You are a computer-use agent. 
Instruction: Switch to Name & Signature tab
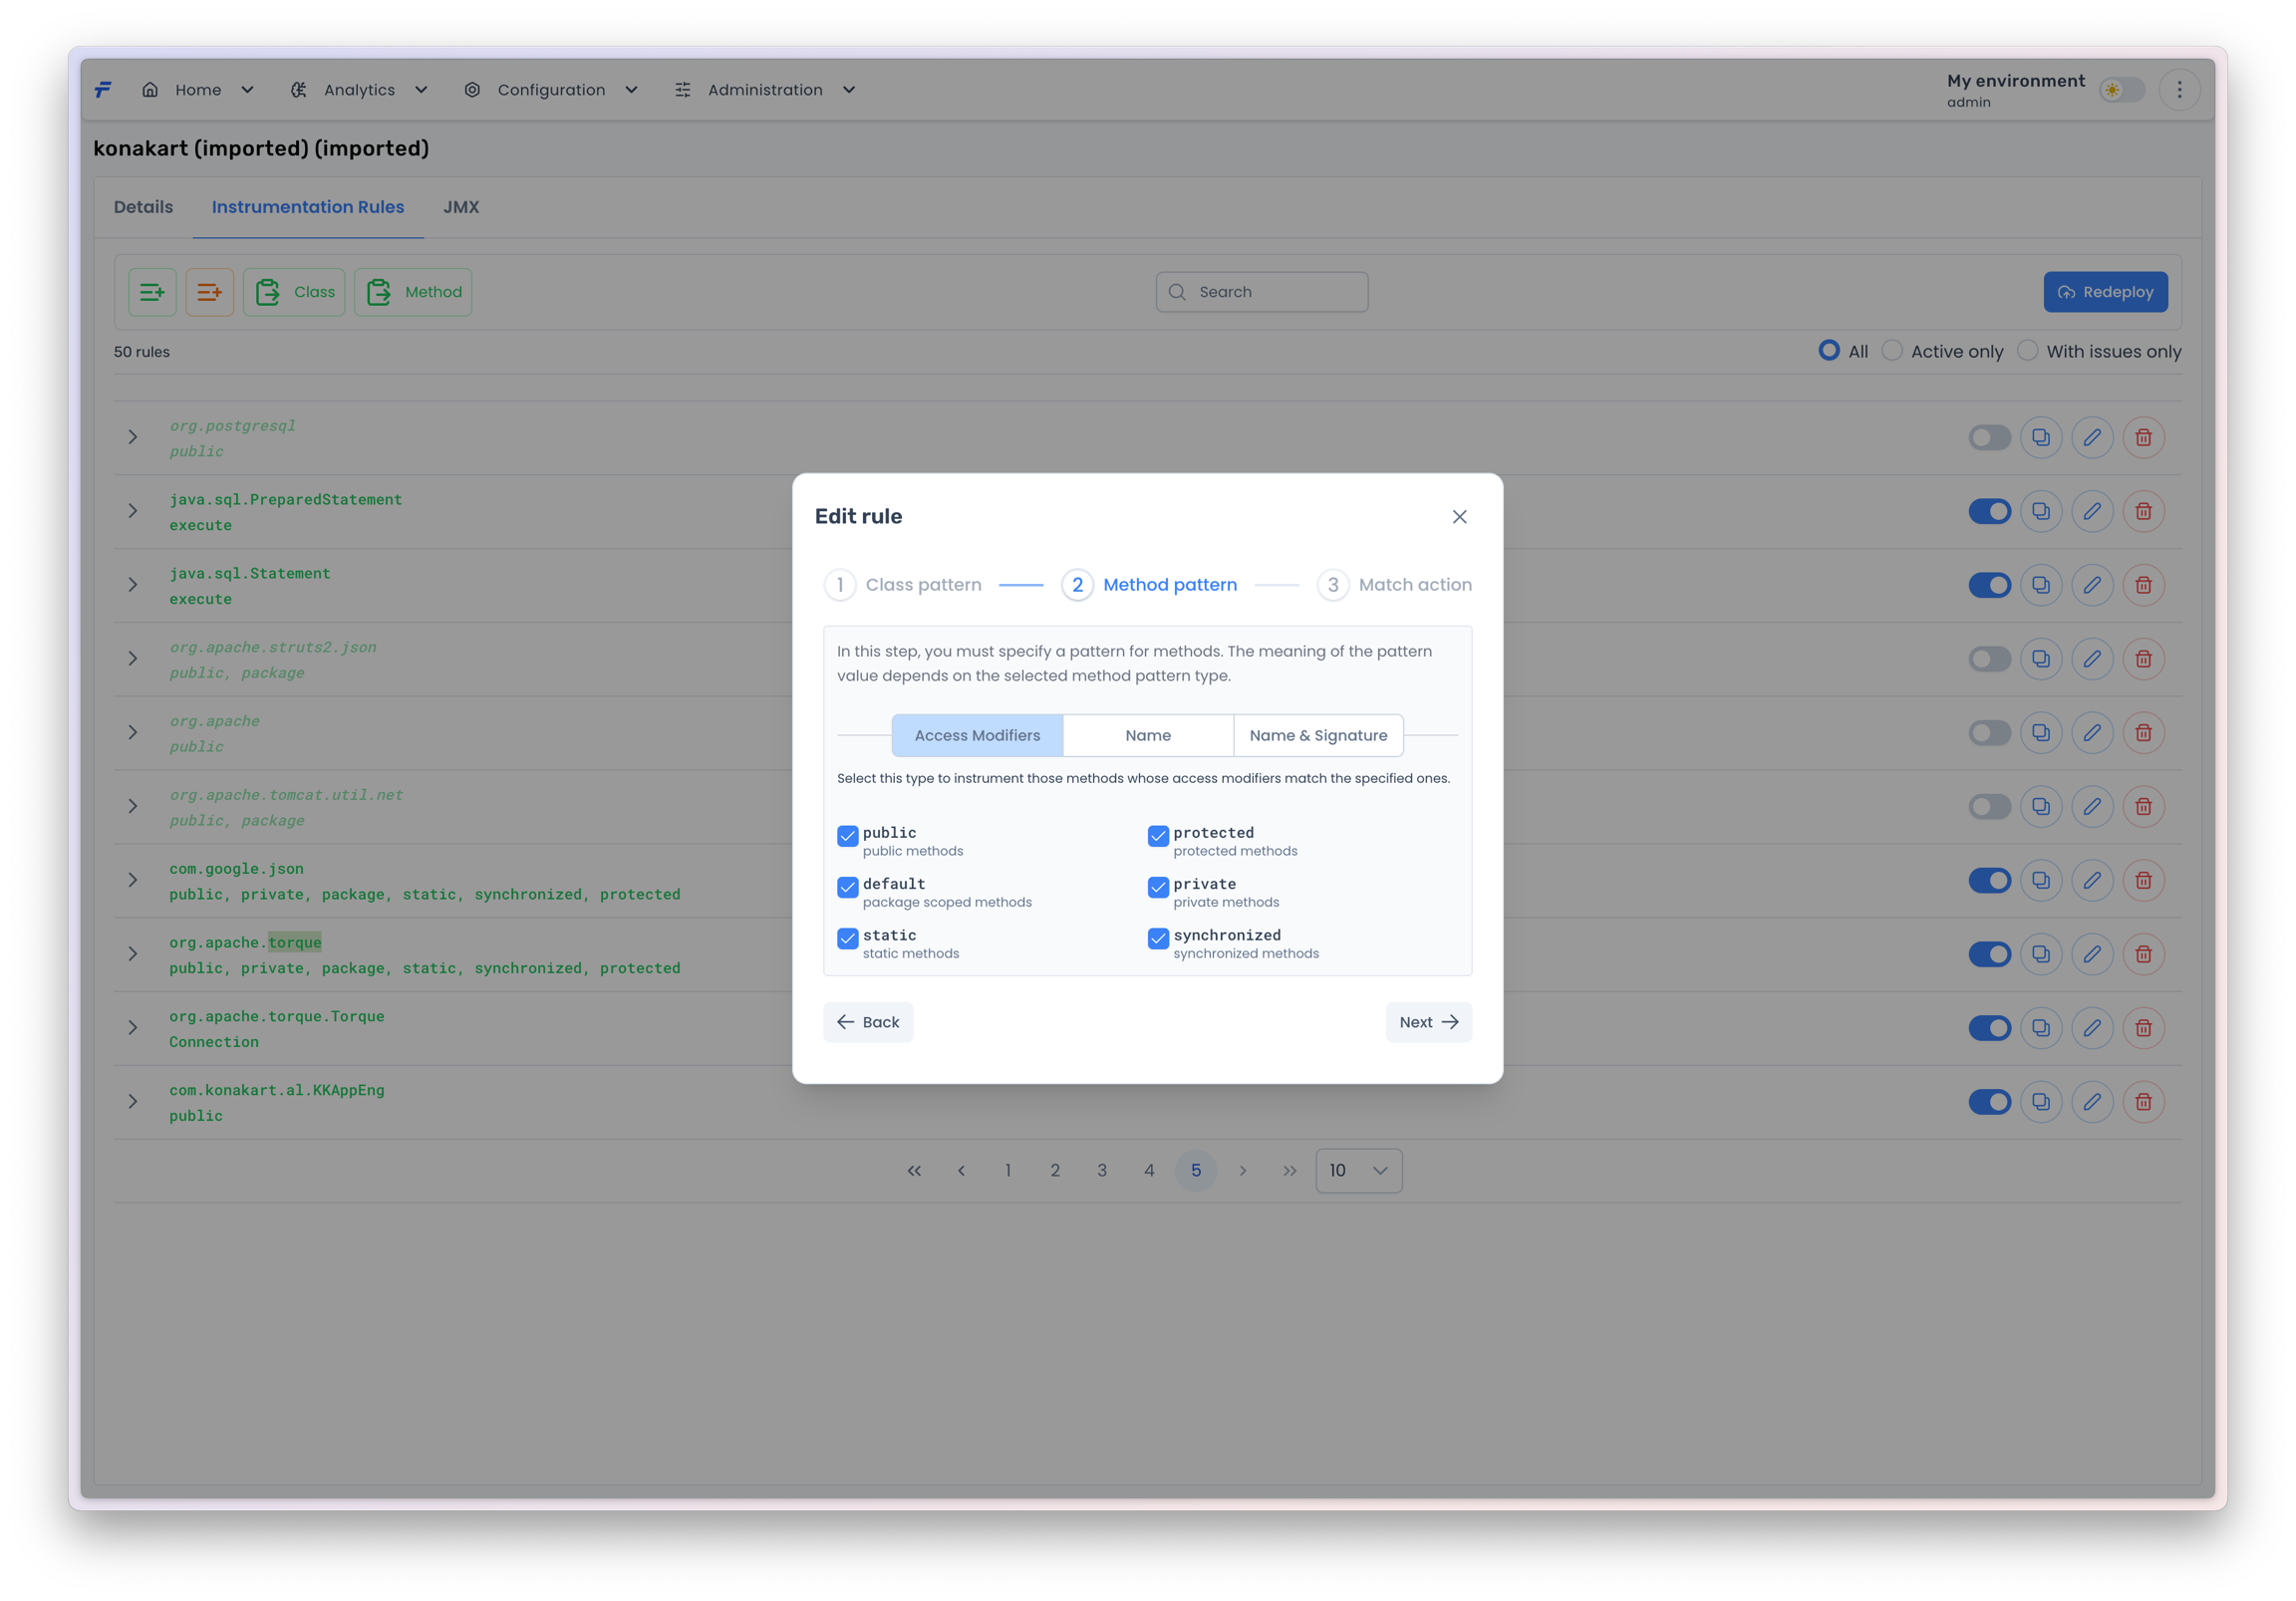coord(1318,735)
